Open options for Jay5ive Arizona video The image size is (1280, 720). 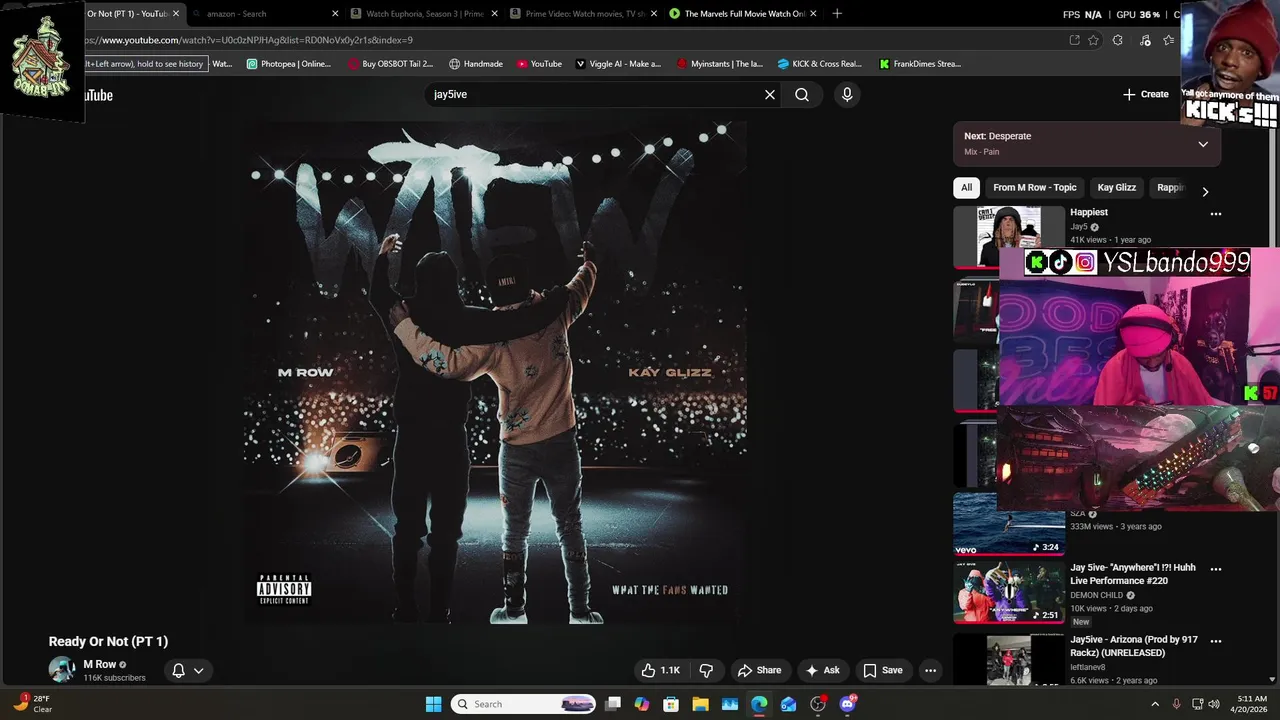click(x=1216, y=641)
